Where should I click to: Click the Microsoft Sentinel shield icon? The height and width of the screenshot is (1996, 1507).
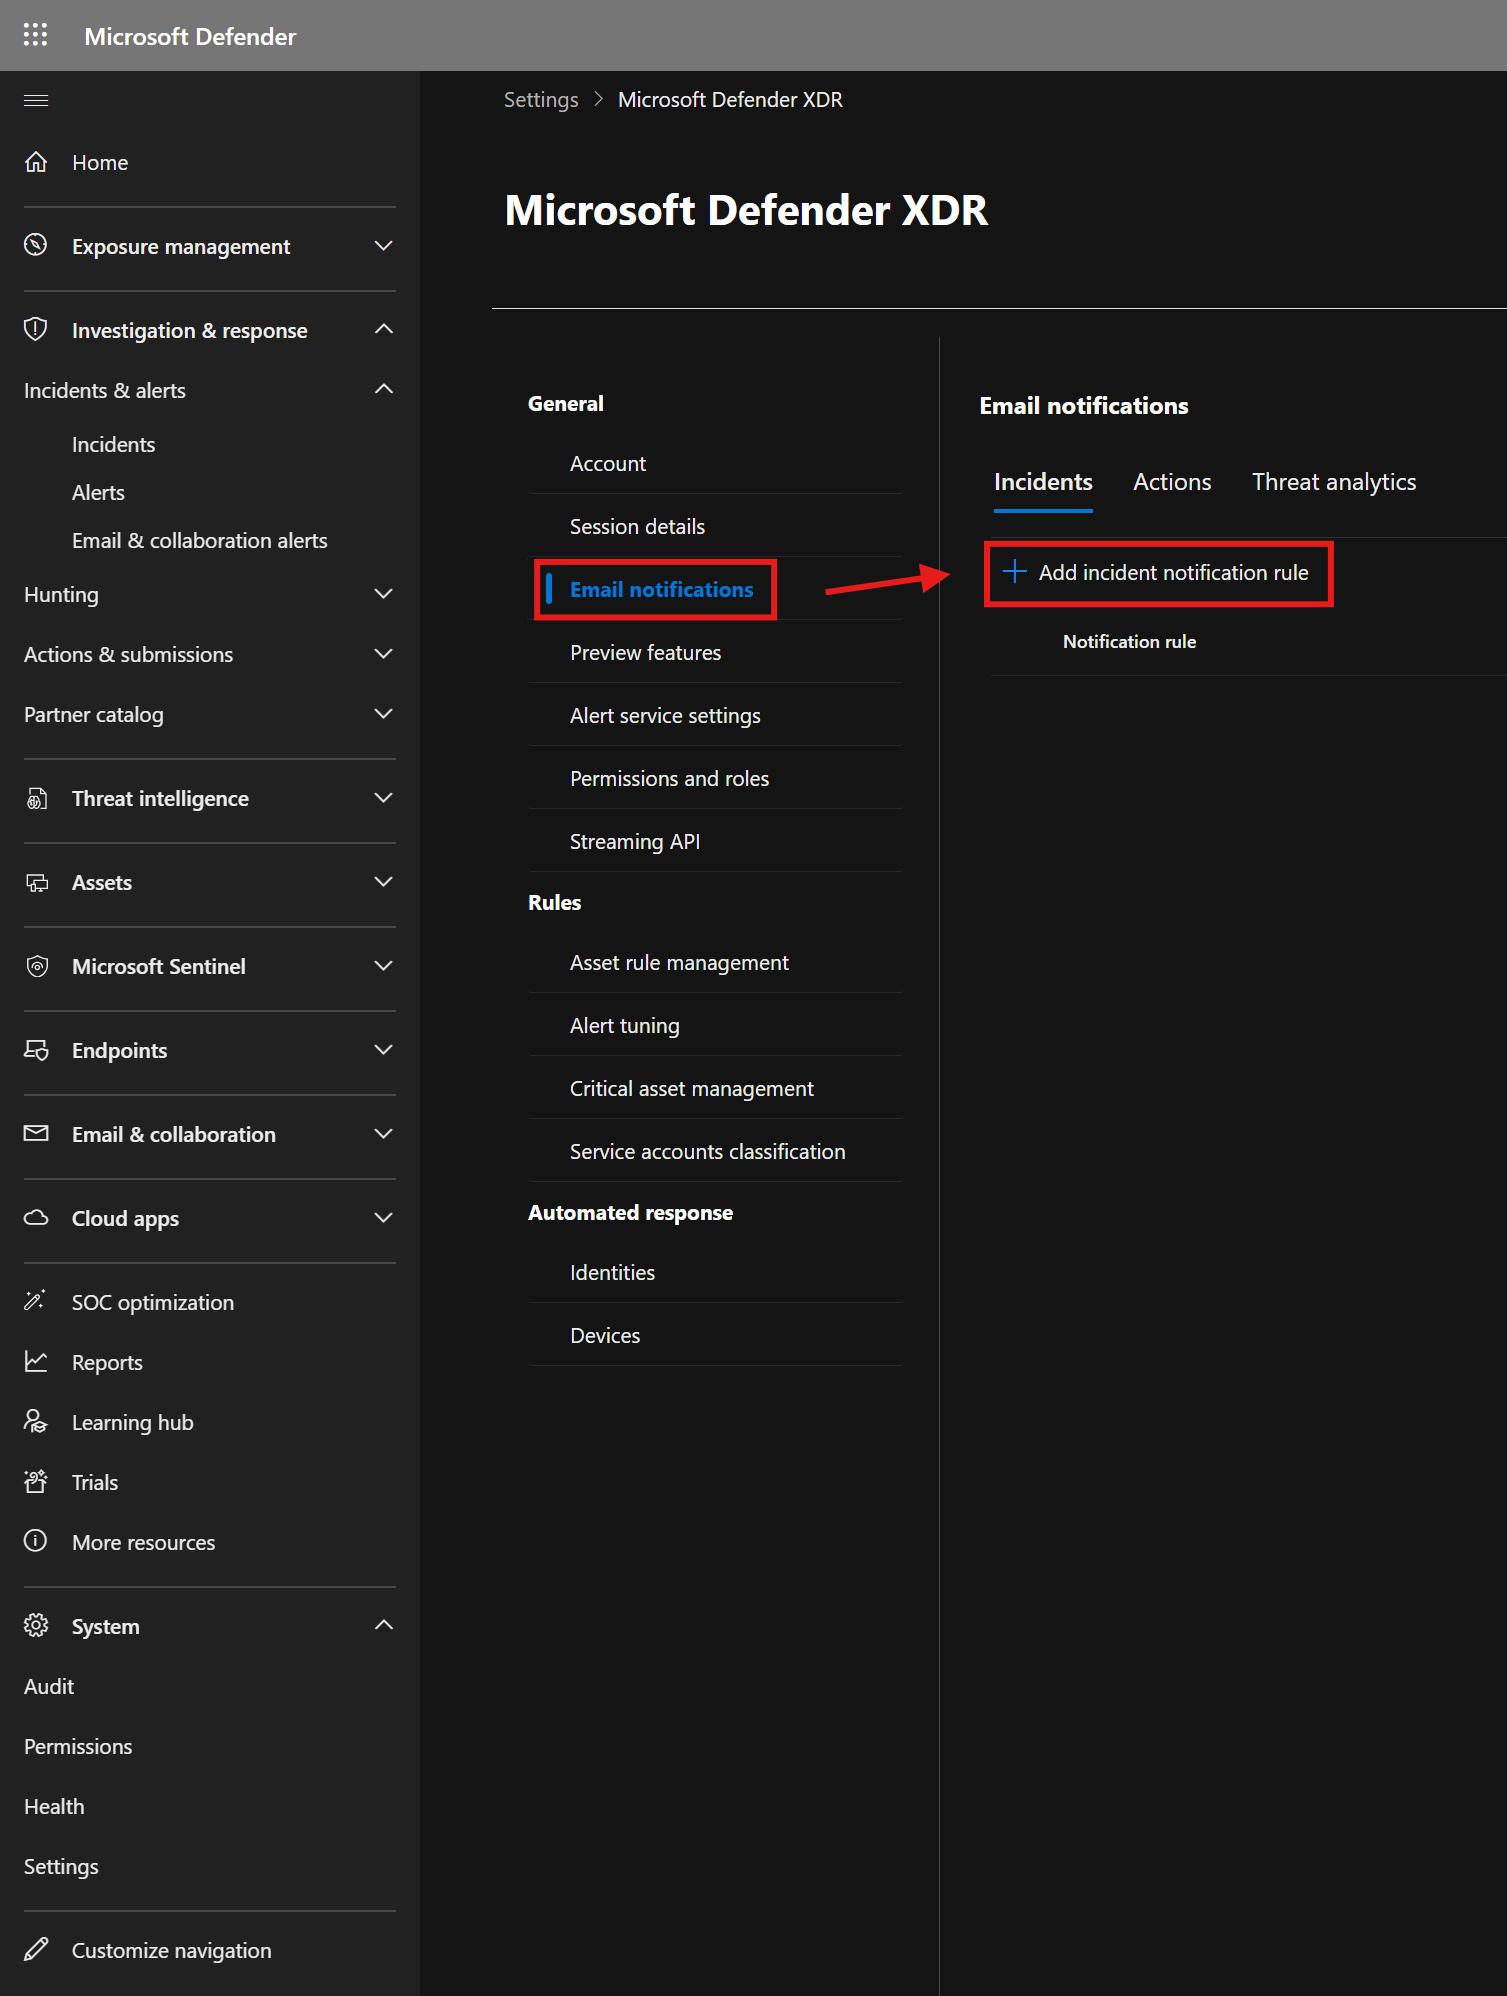(x=36, y=966)
